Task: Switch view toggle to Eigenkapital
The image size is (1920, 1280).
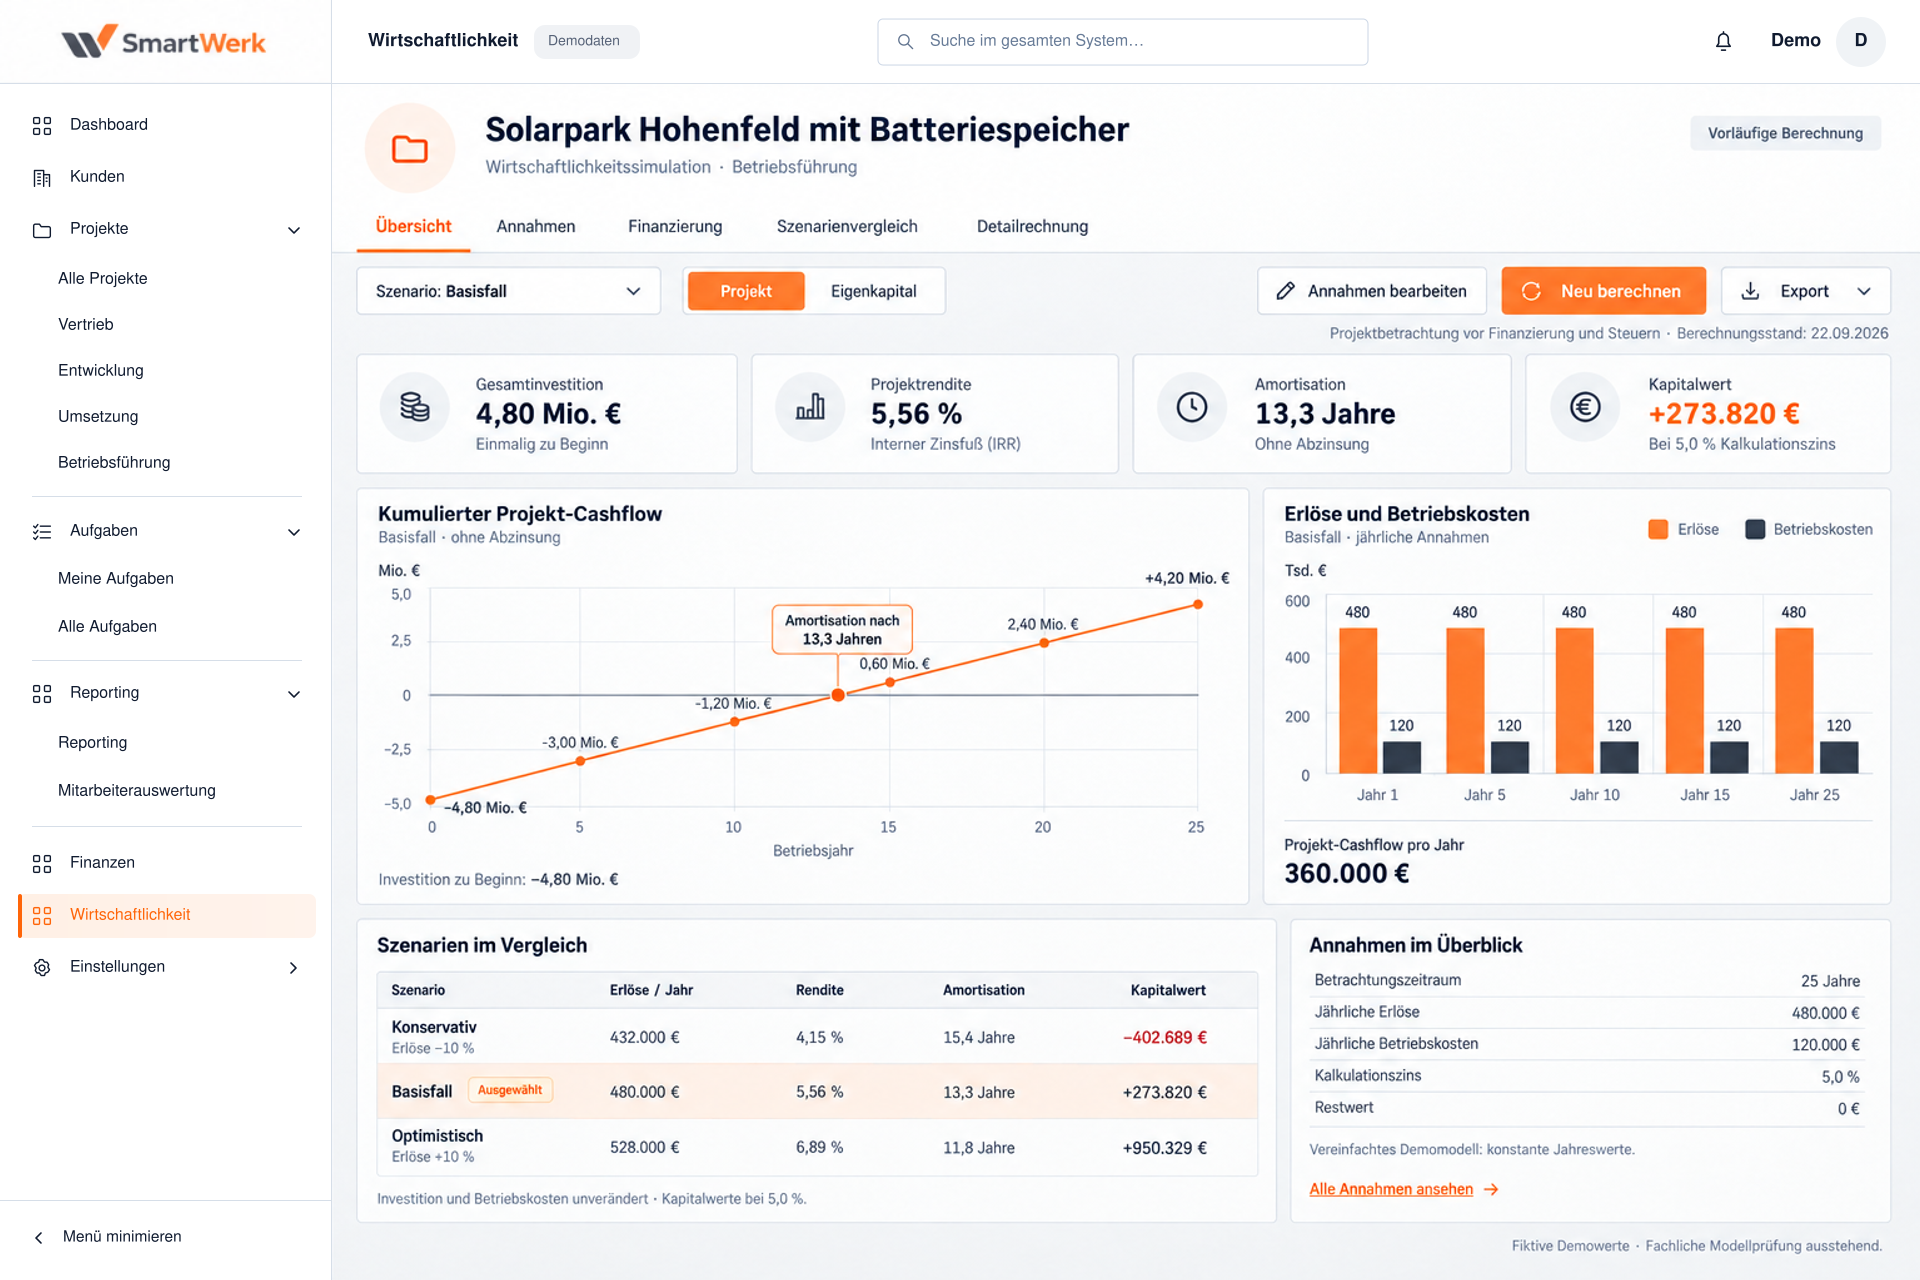Action: coord(873,291)
